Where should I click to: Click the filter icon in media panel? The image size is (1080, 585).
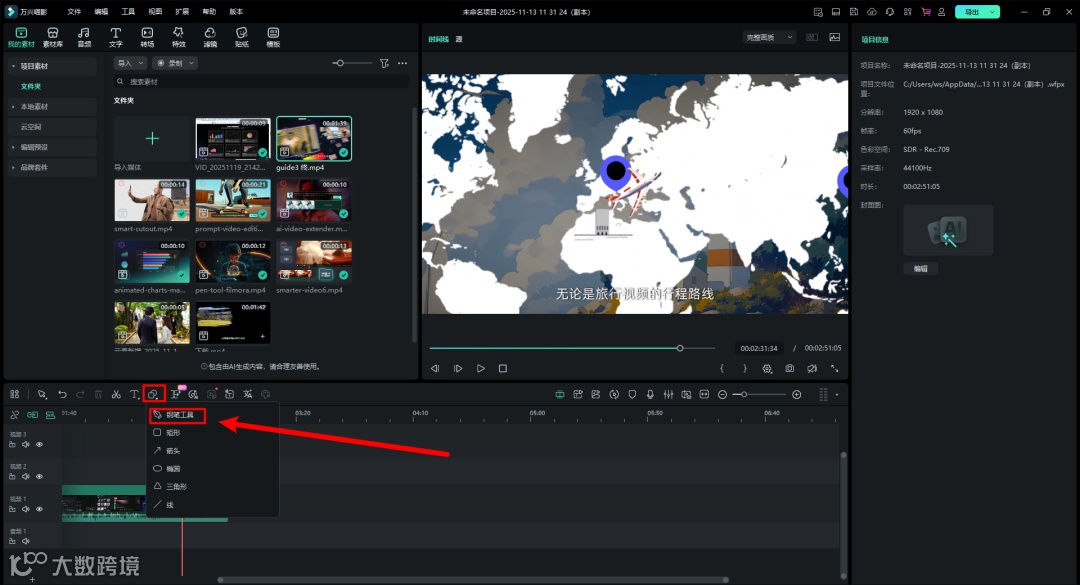(384, 63)
